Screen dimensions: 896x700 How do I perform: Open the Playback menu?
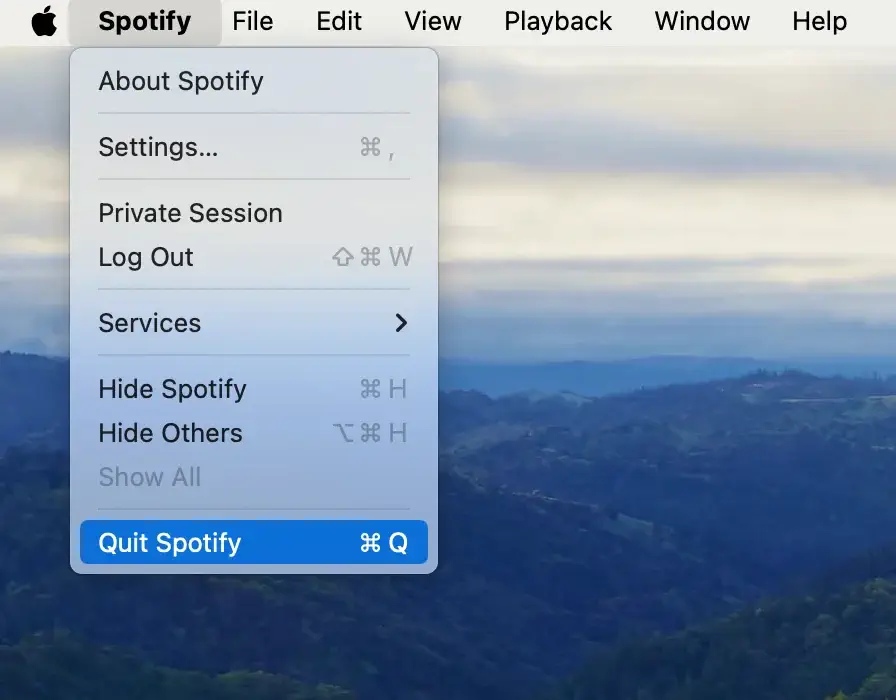click(557, 21)
